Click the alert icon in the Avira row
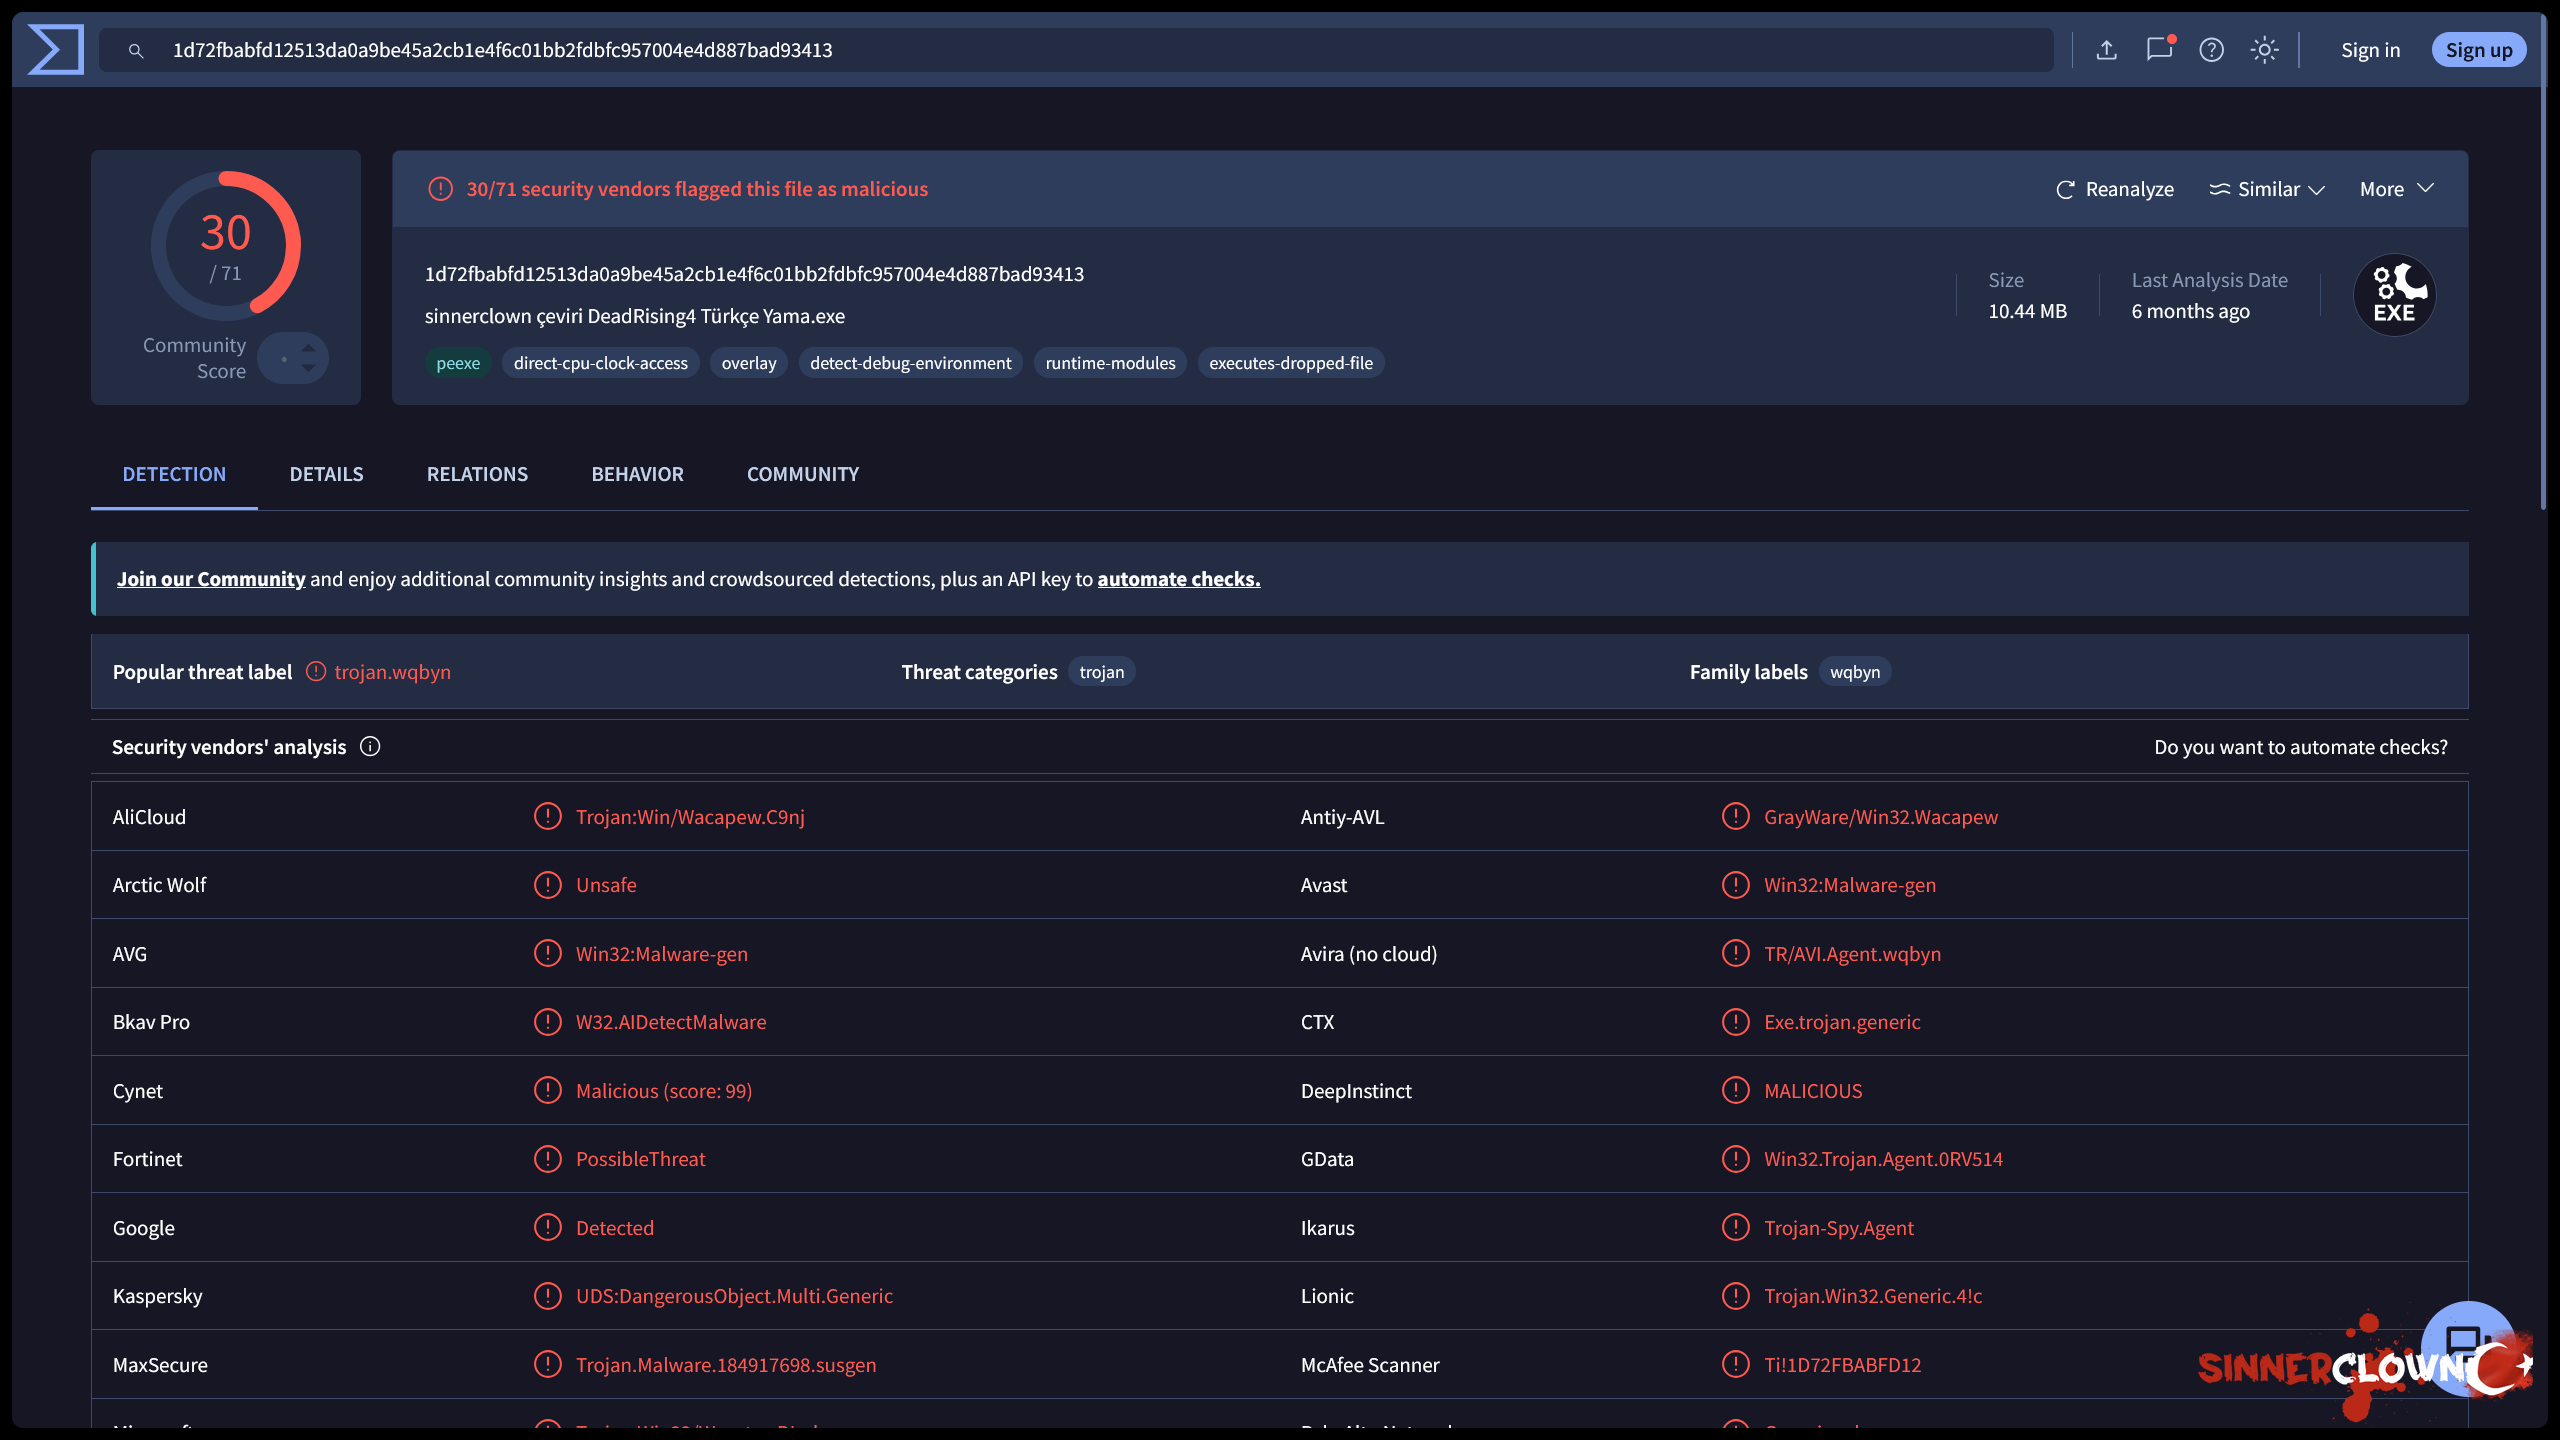Screen dimensions: 2560x1440 coord(1736,954)
